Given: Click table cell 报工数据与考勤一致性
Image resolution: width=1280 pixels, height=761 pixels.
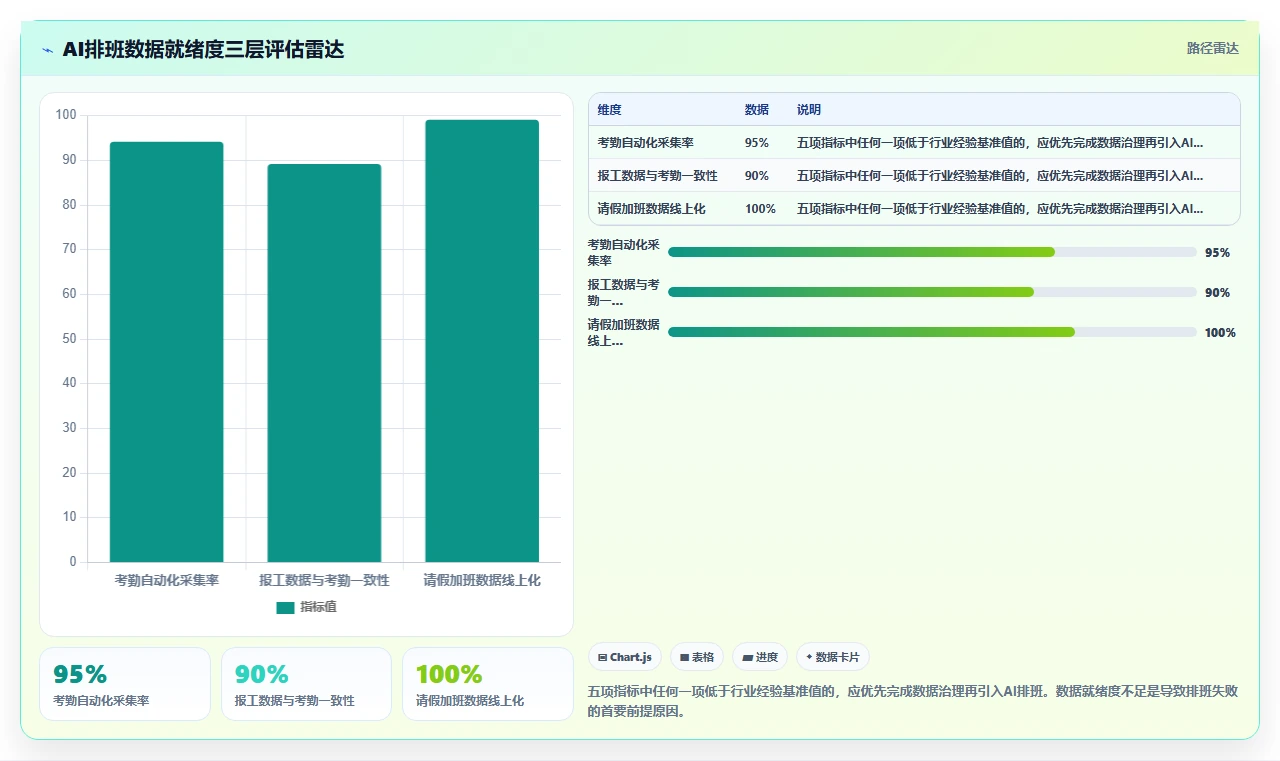Looking at the screenshot, I should point(657,176).
